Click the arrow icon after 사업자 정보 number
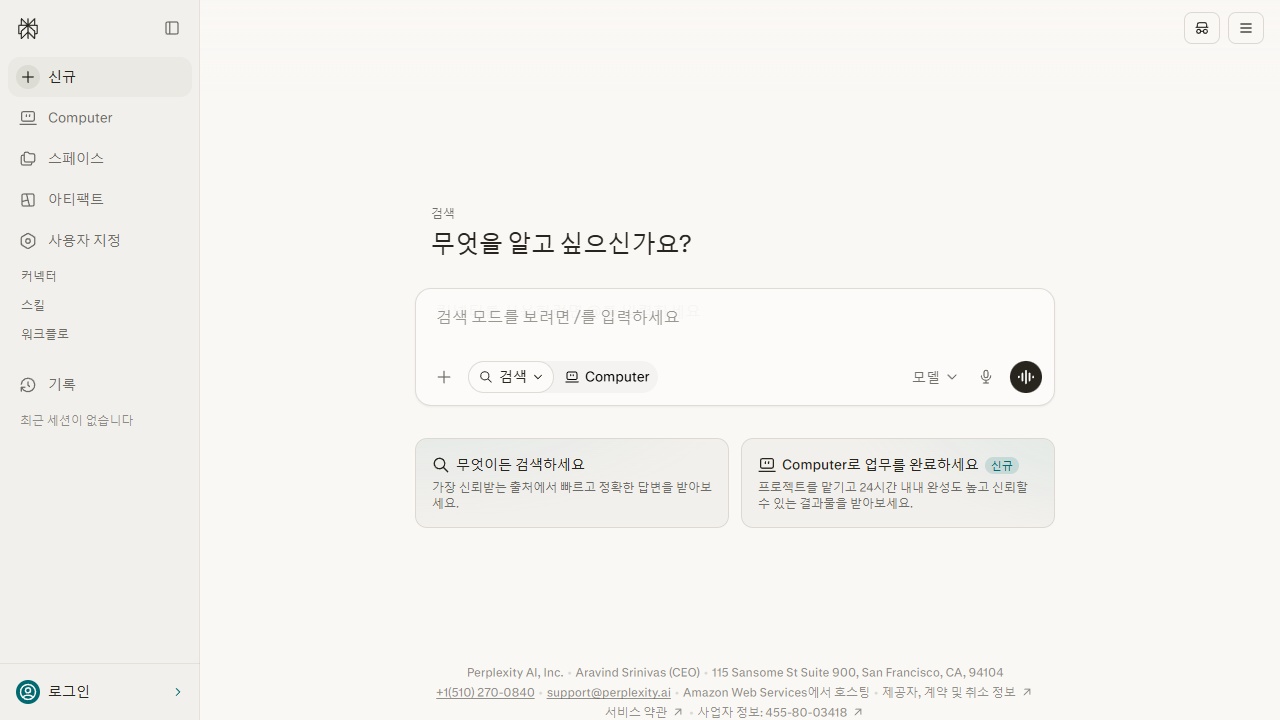1280x720 pixels. pos(857,713)
